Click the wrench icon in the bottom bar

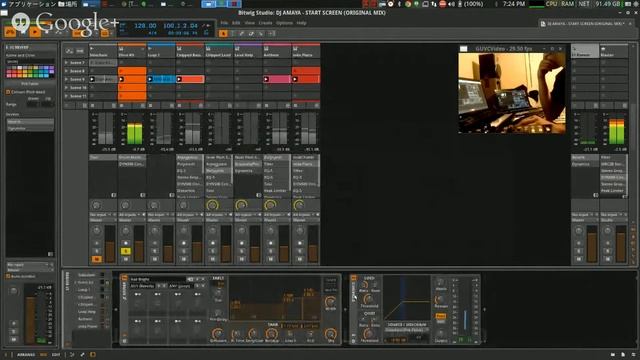click(82, 355)
